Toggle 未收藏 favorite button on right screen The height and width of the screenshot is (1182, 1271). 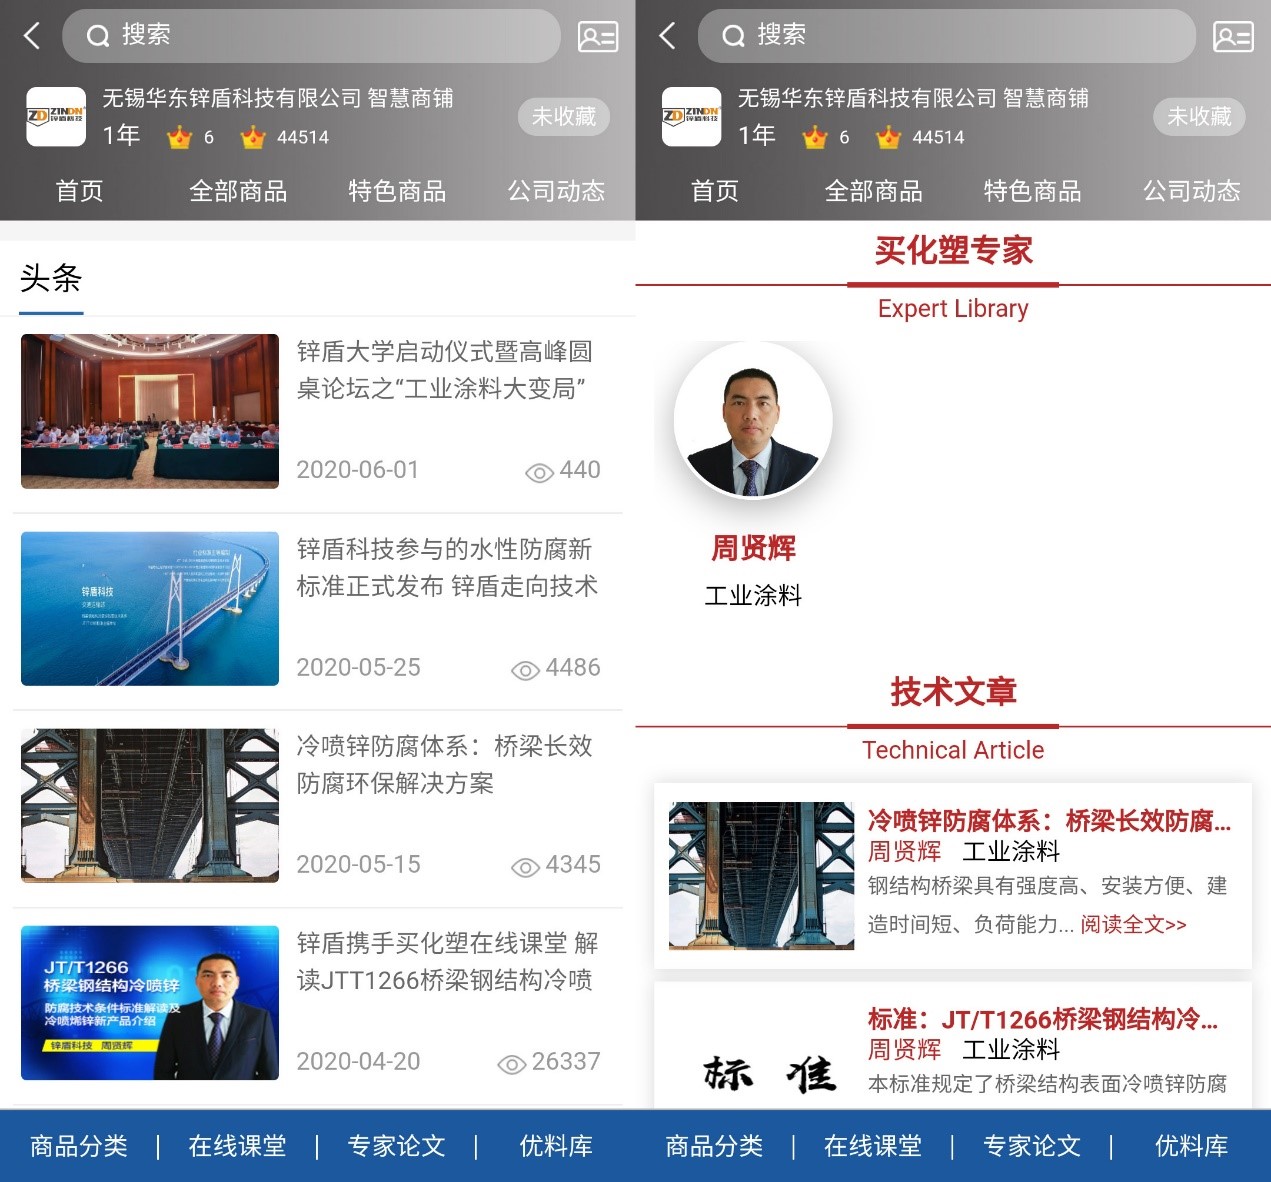[1199, 117]
